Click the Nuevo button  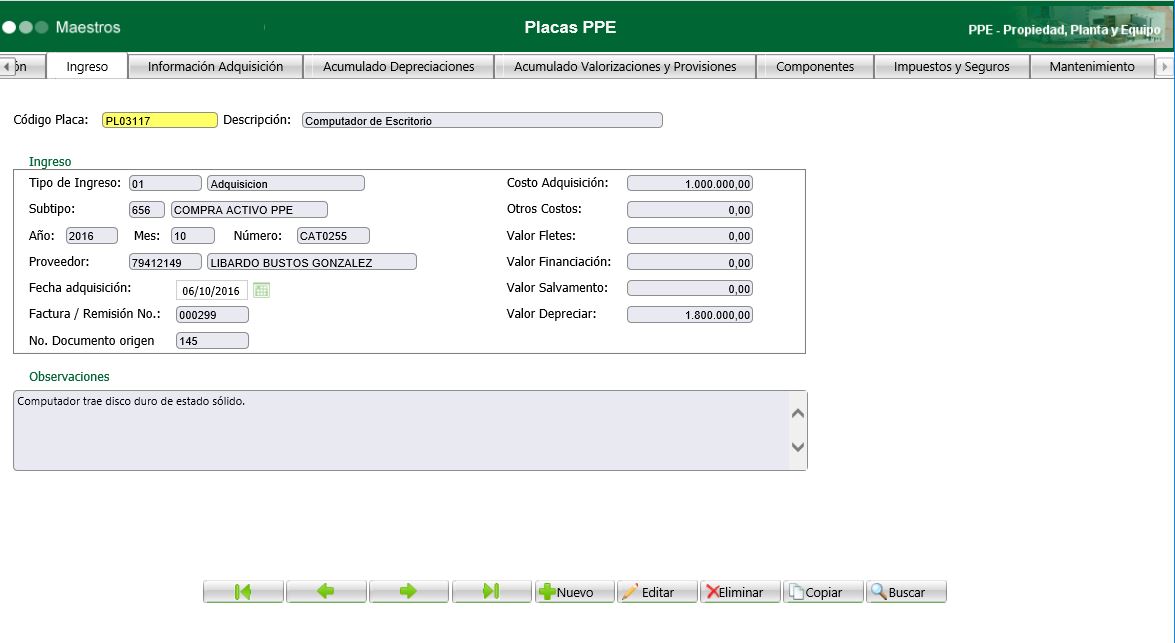(574, 591)
